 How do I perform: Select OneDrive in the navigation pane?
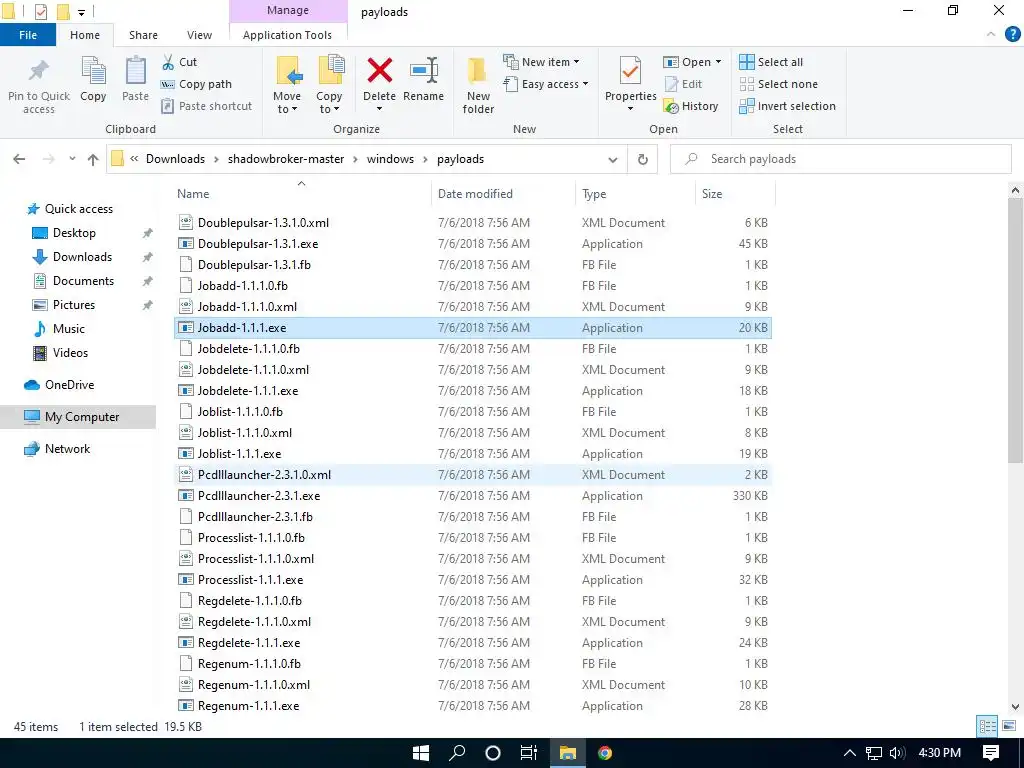69,385
